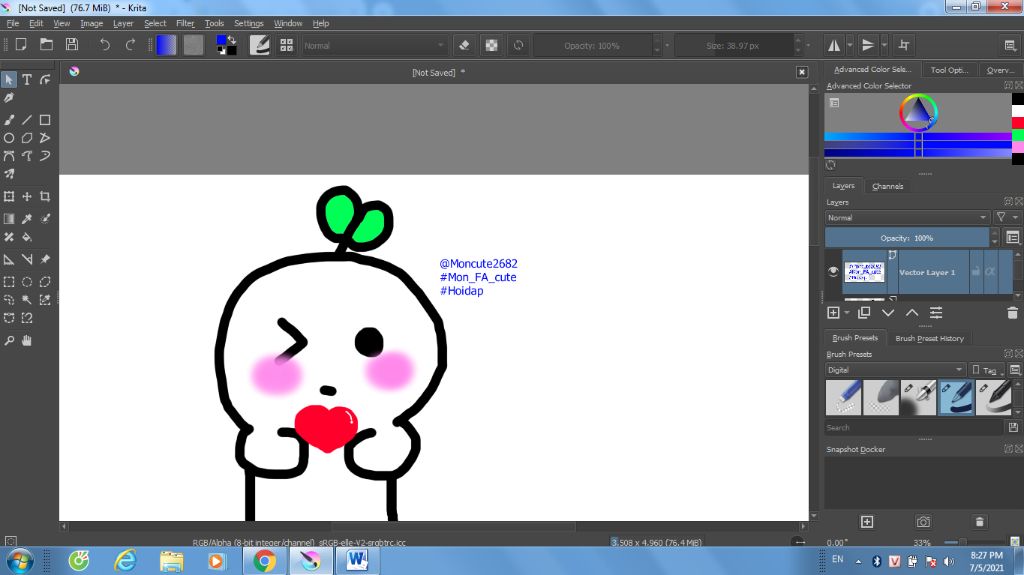Open the brush editor settings icon
1024x575 pixels.
259,45
